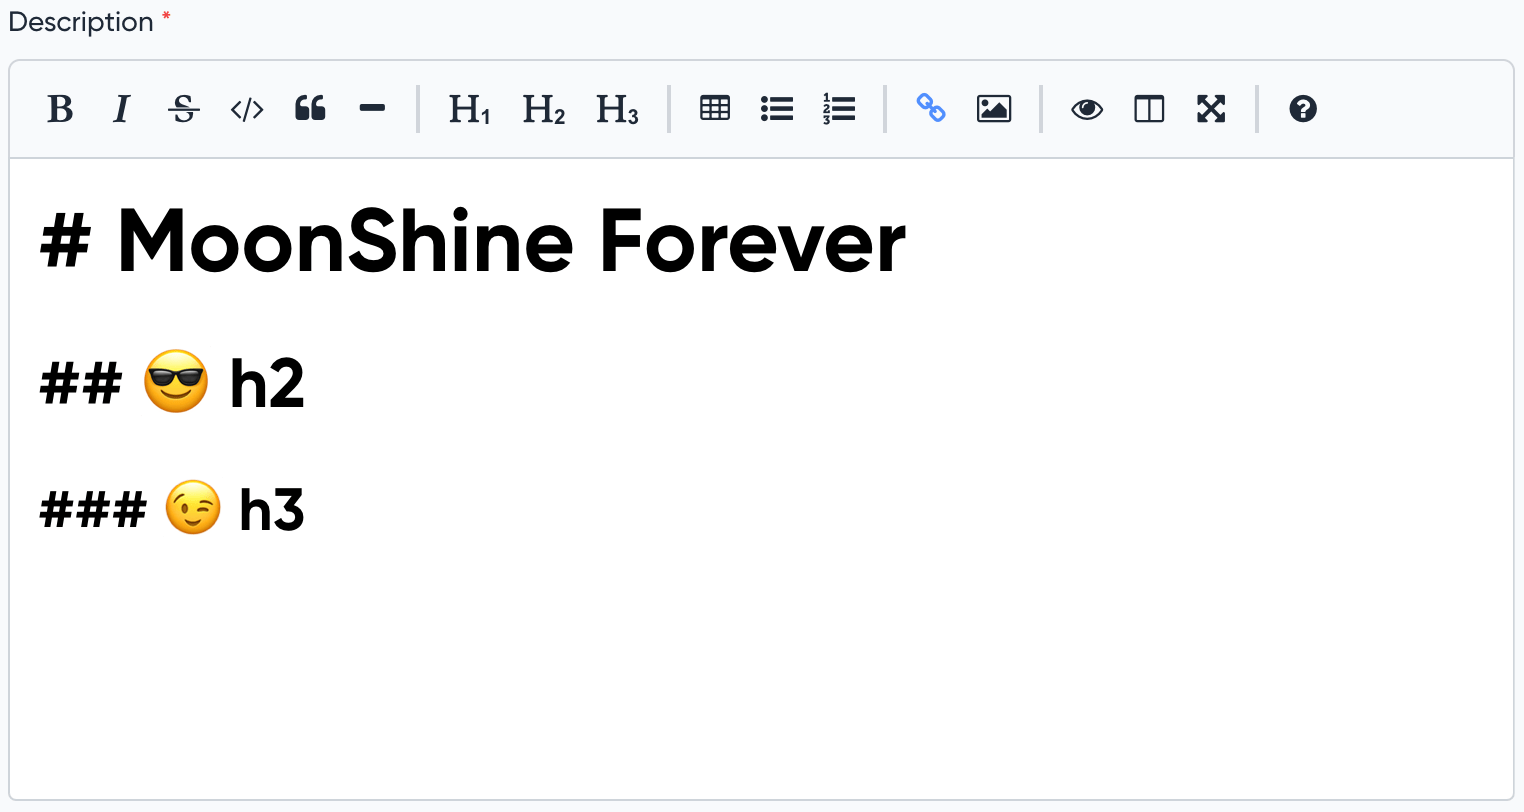Place cursor on the '### h3' line

tap(172, 508)
